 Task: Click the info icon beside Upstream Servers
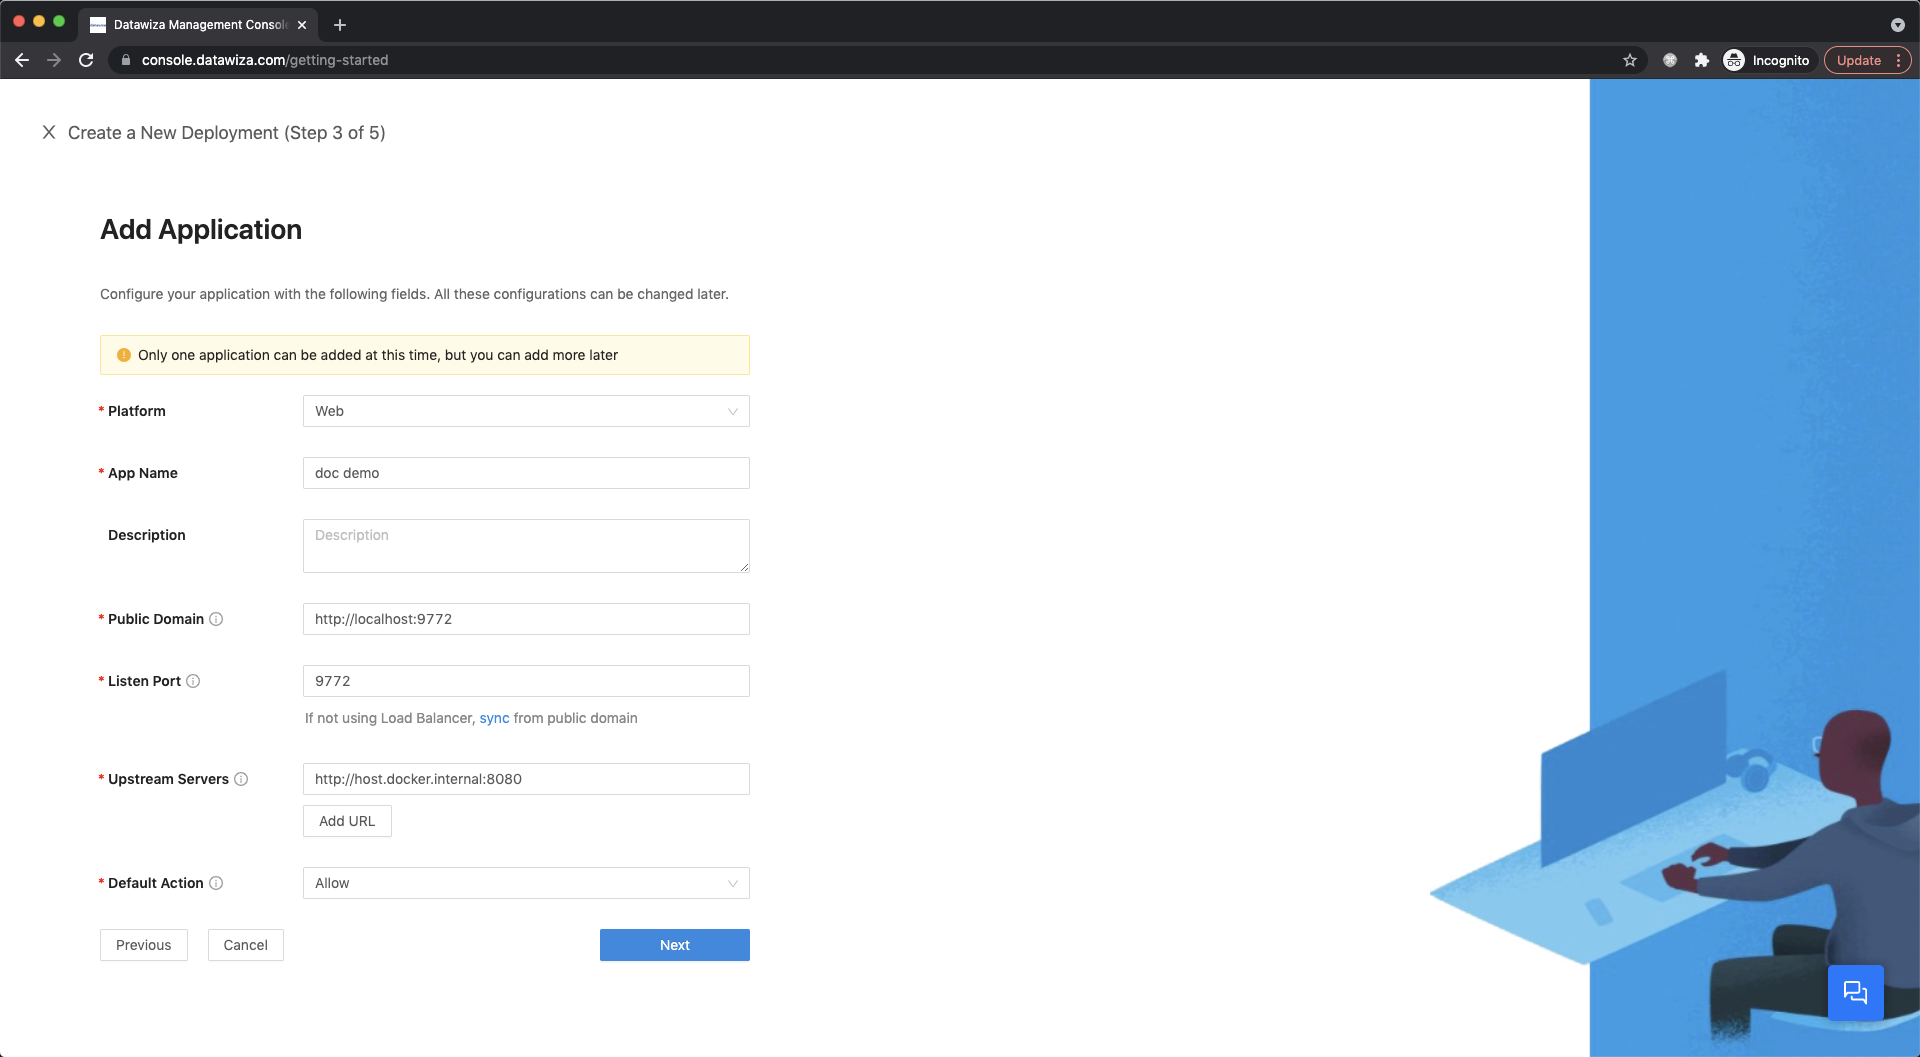pyautogui.click(x=241, y=779)
